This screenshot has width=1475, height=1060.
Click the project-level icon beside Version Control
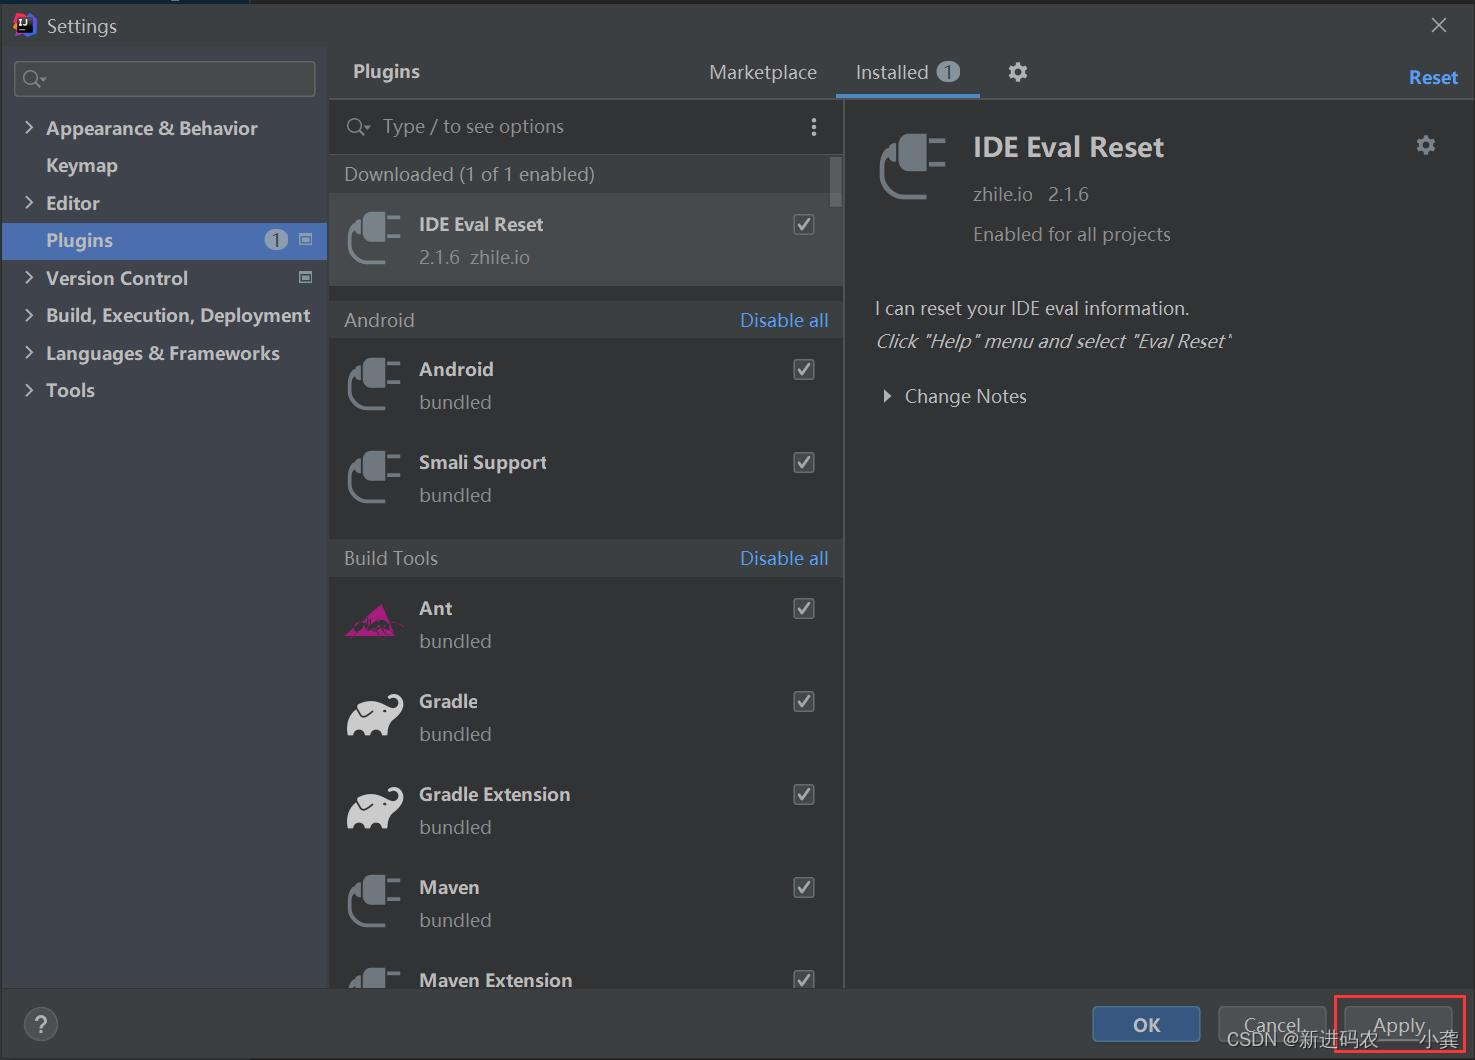tap(306, 277)
